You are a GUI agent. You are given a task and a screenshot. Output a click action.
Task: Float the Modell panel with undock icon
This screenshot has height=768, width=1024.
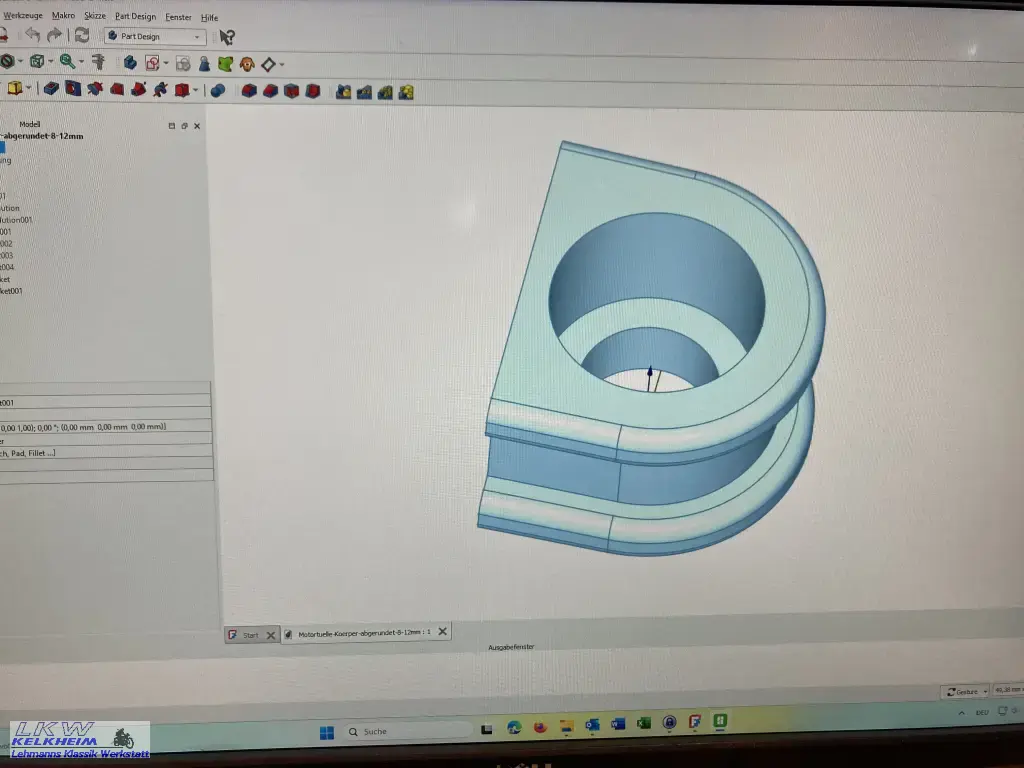[x=184, y=126]
